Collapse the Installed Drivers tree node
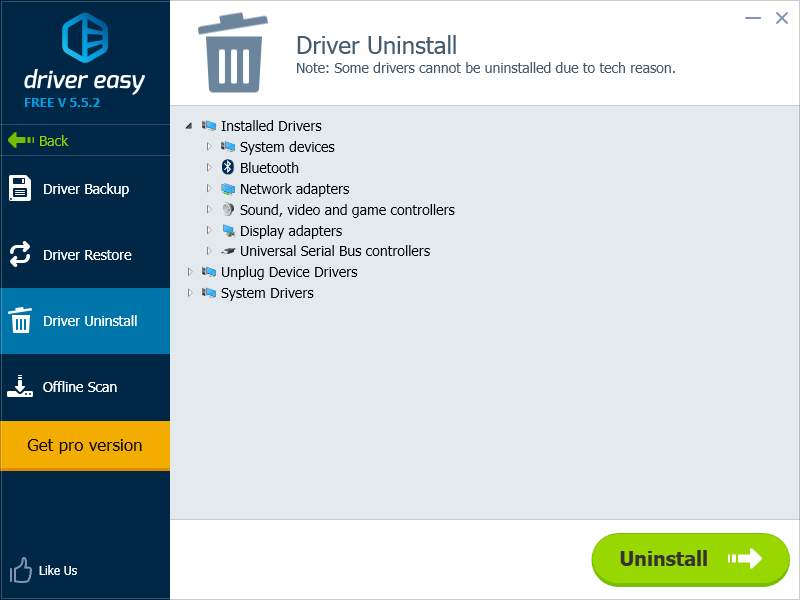This screenshot has height=600, width=800. pos(189,126)
